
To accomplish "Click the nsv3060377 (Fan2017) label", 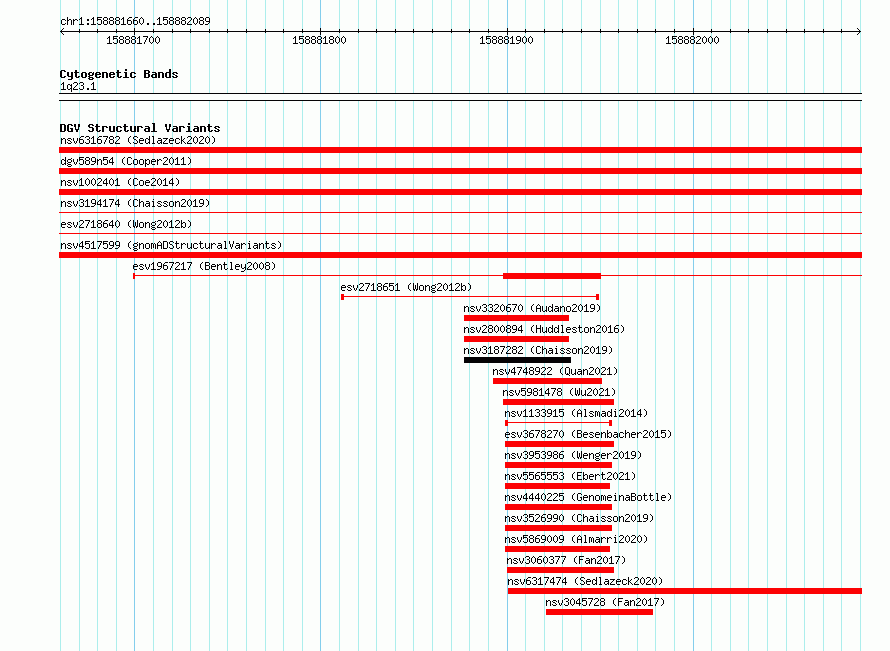I will click(x=566, y=560).
